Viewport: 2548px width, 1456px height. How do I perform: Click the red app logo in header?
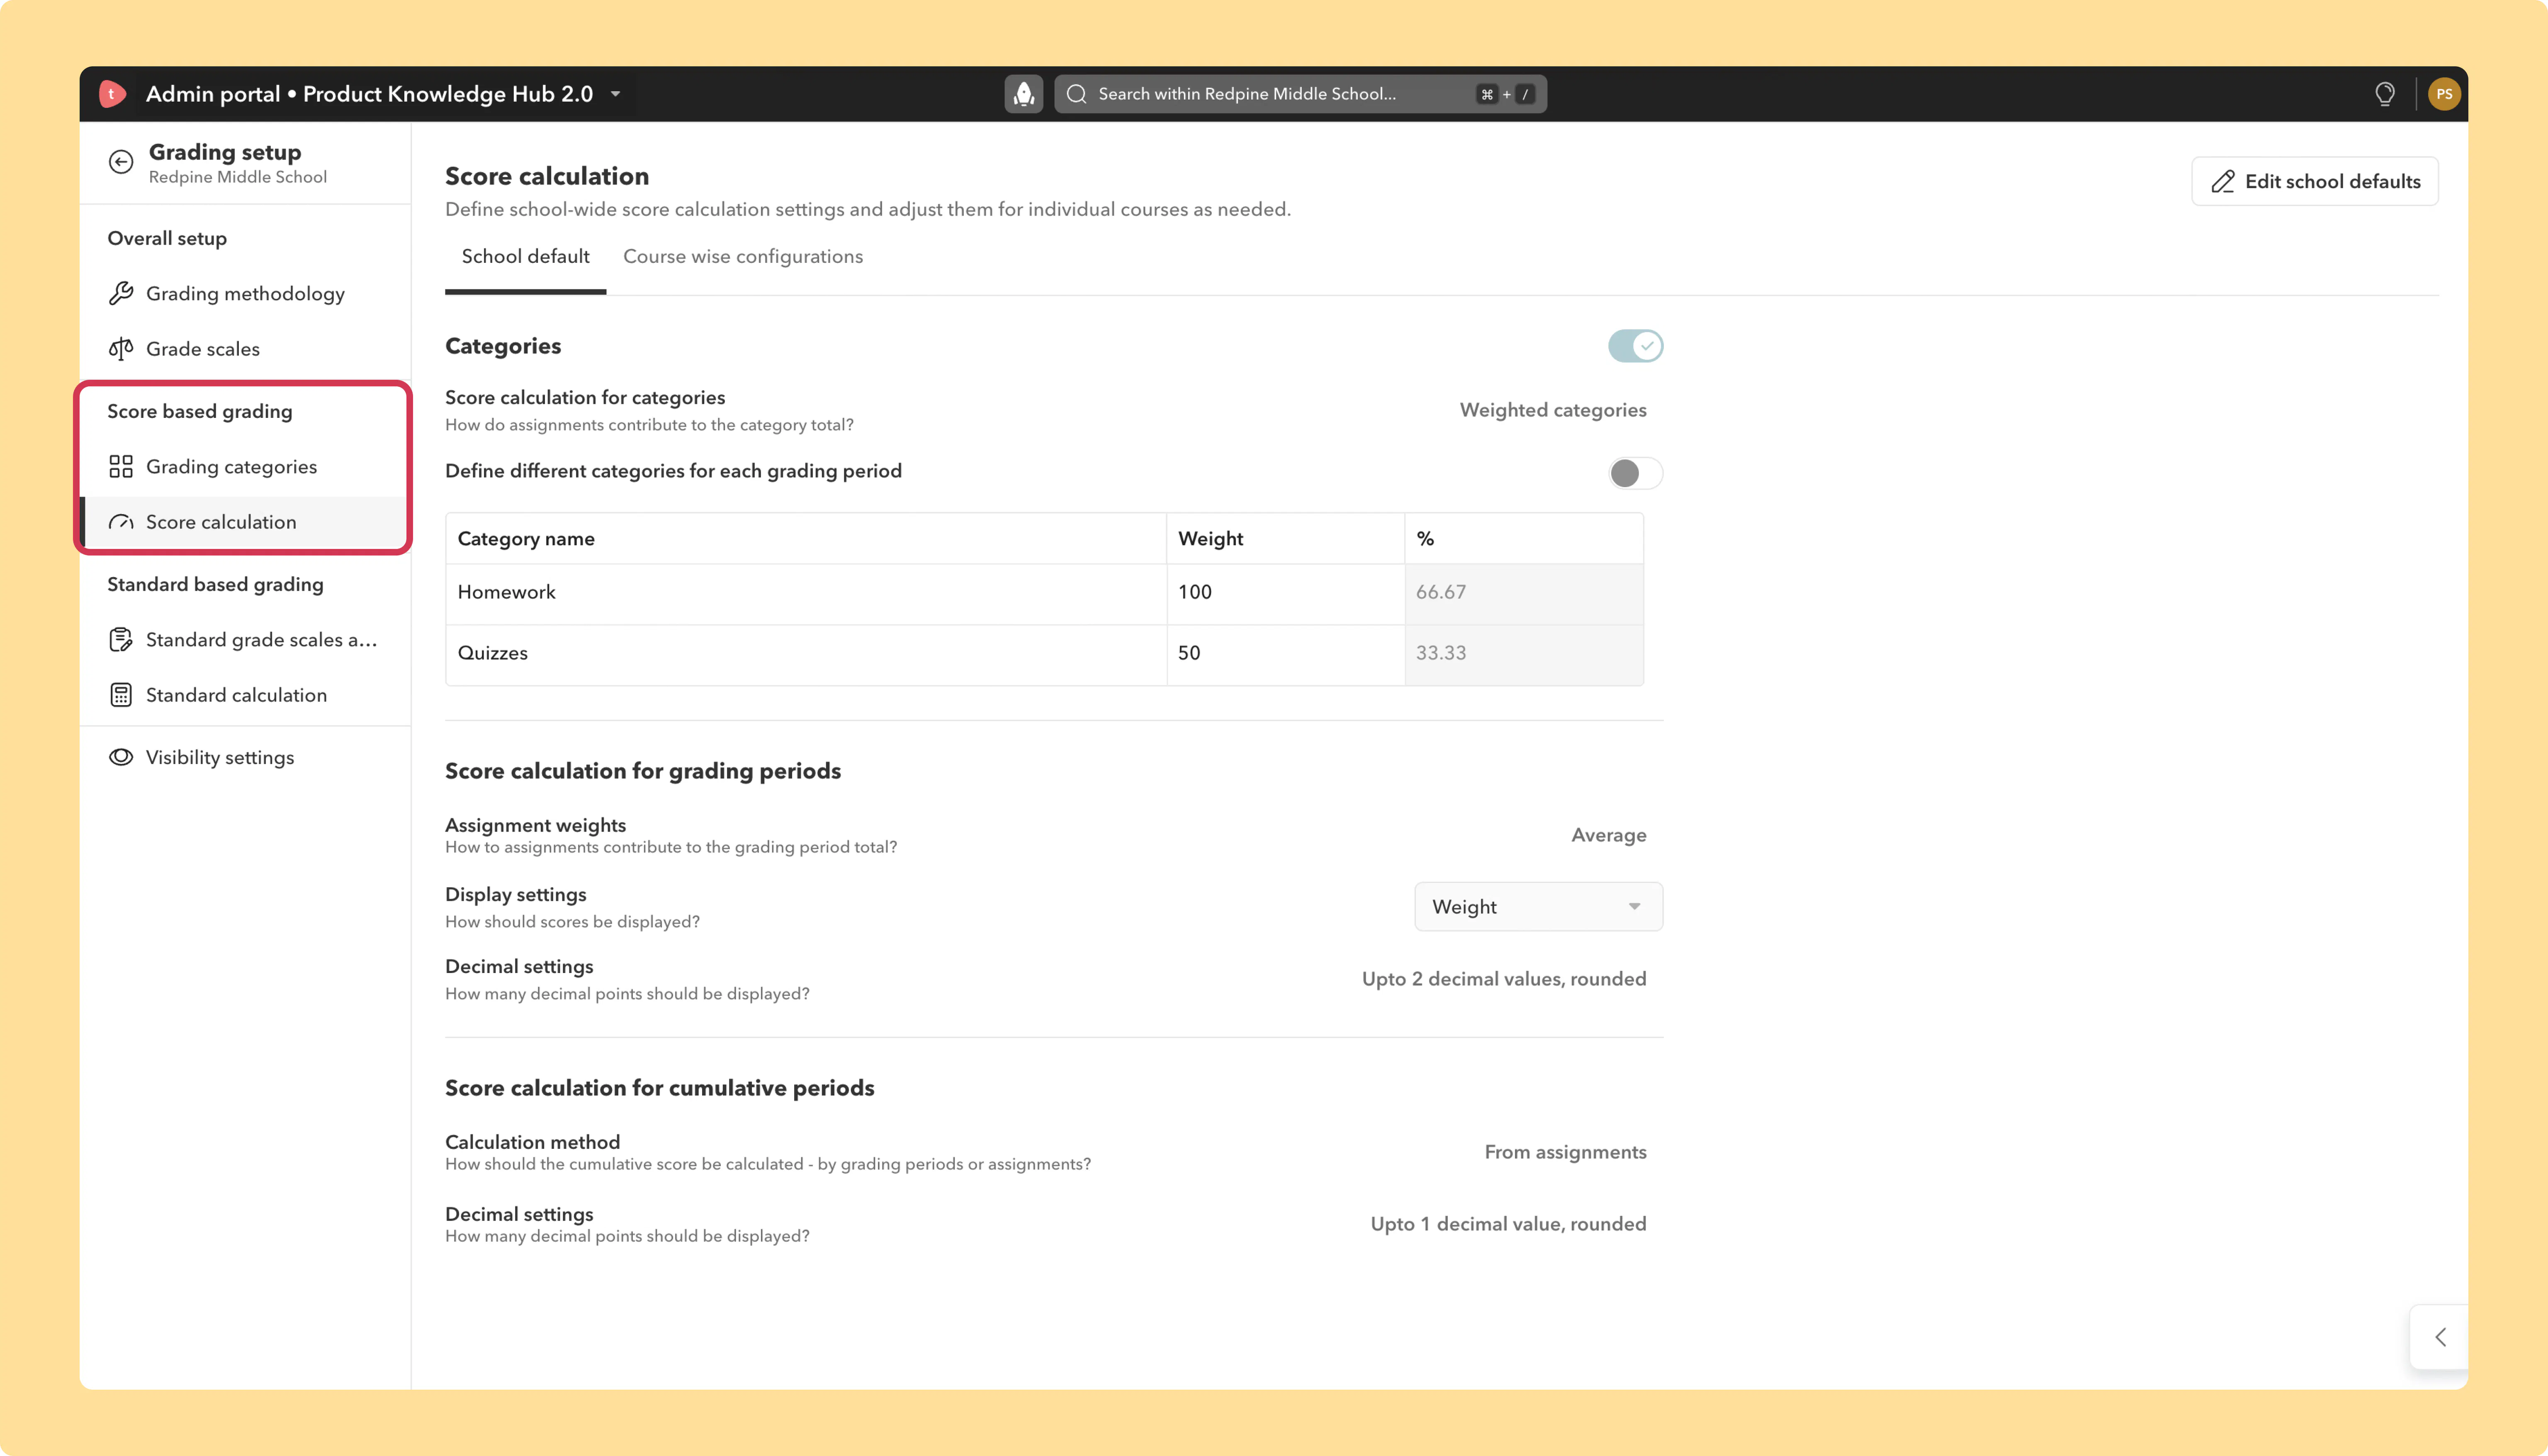coord(112,94)
